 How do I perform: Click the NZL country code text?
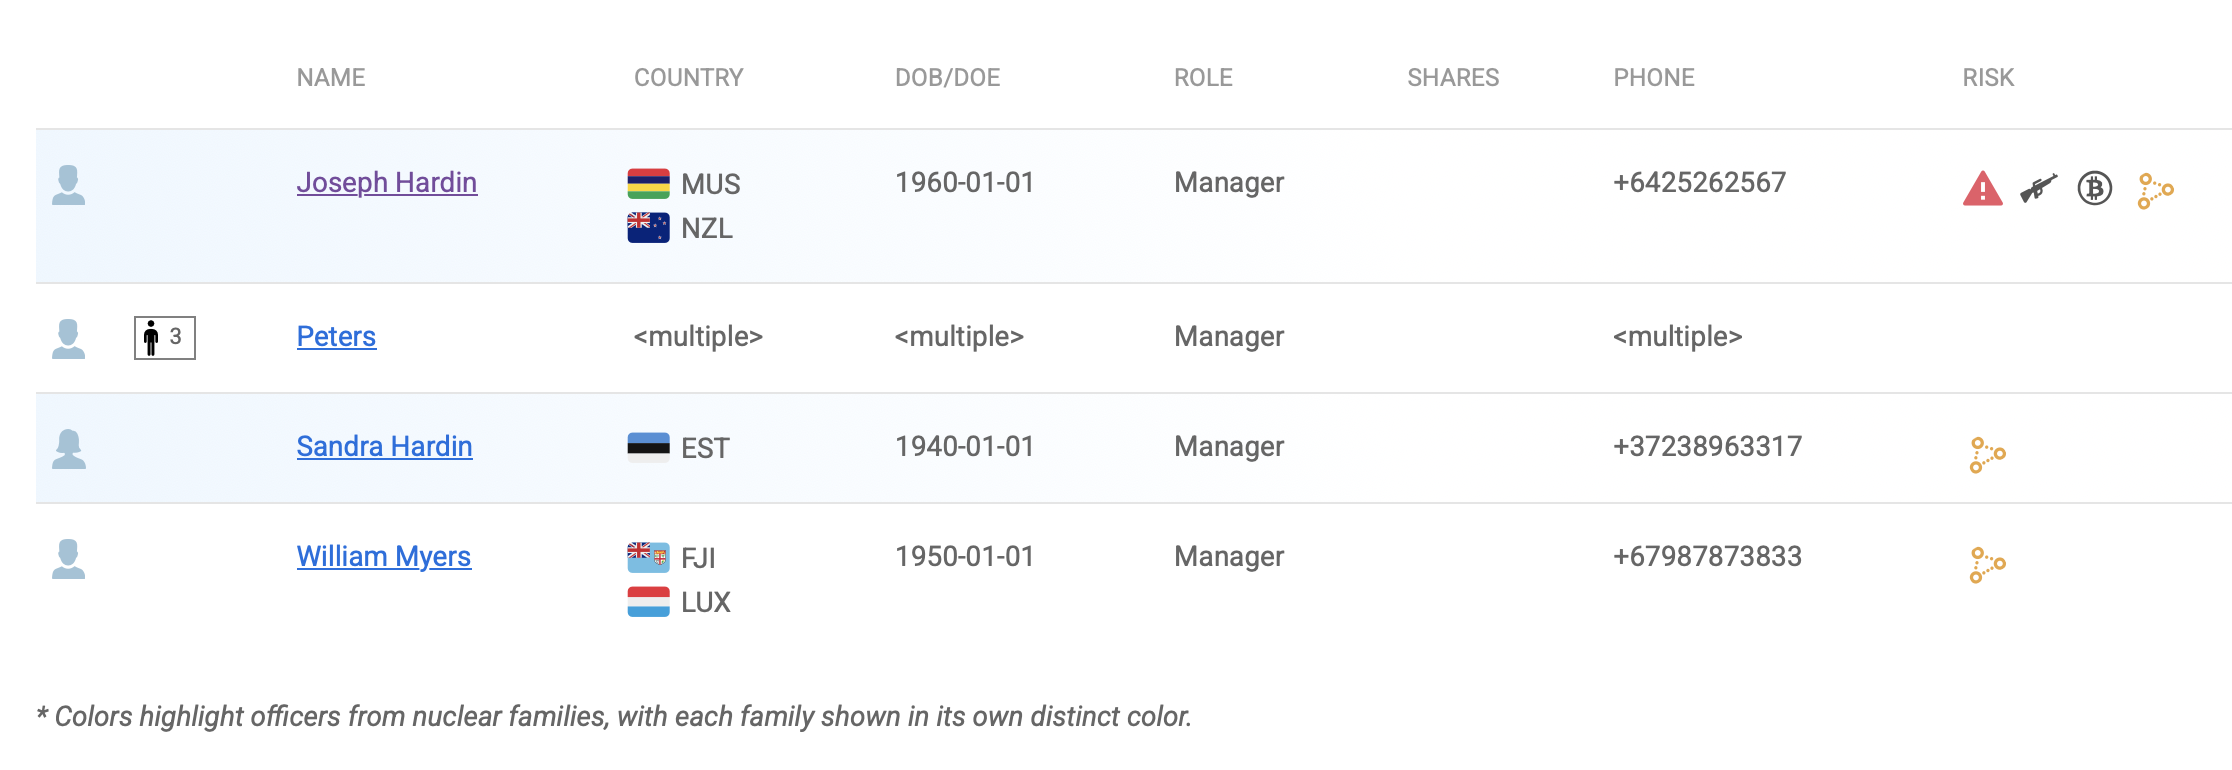tap(707, 228)
